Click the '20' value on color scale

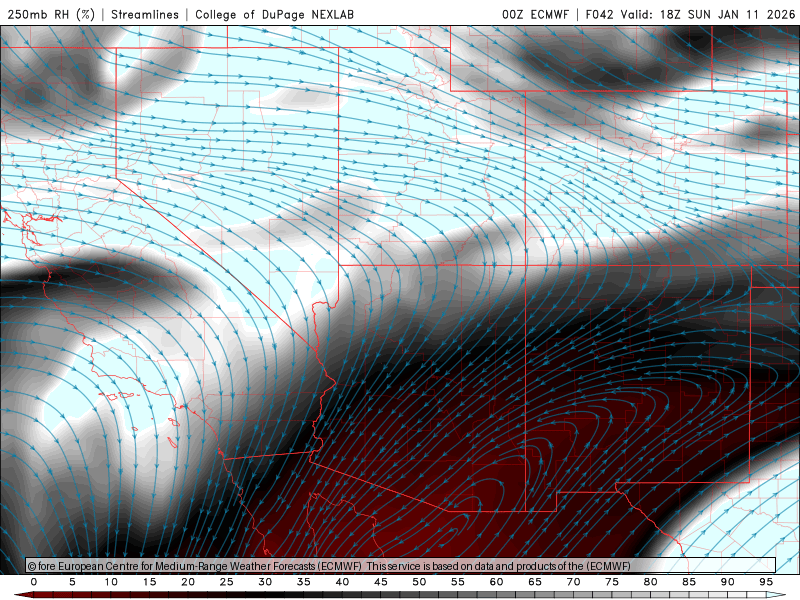[188, 582]
